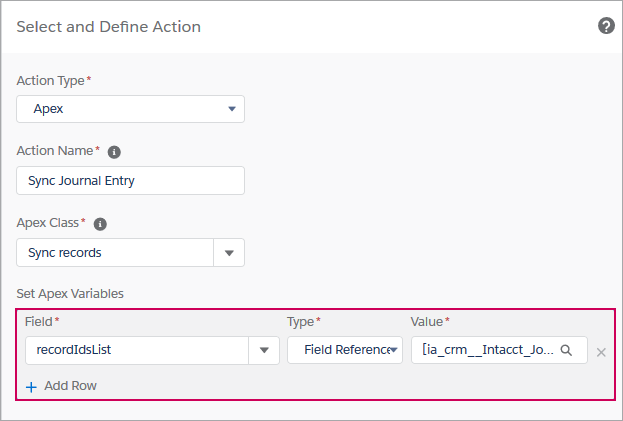The width and height of the screenshot is (623, 421).
Task: Expand the Field dropdown arrow
Action: point(264,350)
